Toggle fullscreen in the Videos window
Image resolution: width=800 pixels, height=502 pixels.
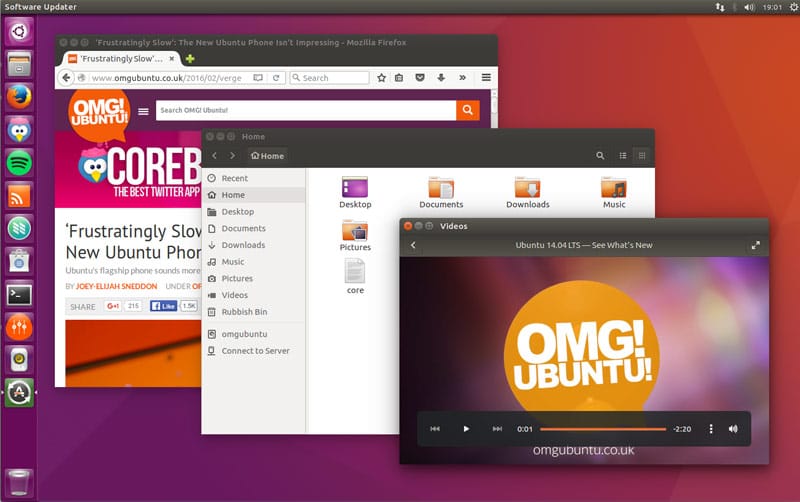coord(756,245)
